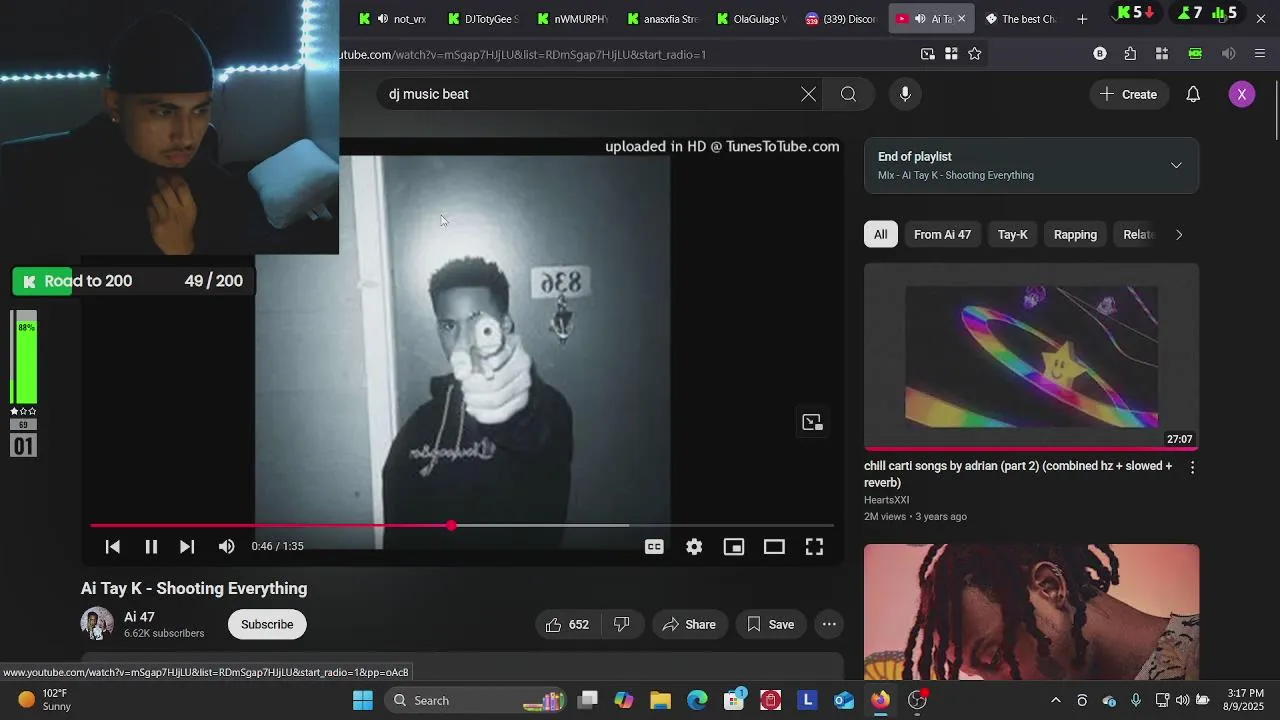Open a new browser tab
This screenshot has width=1280, height=720.
point(1082,18)
